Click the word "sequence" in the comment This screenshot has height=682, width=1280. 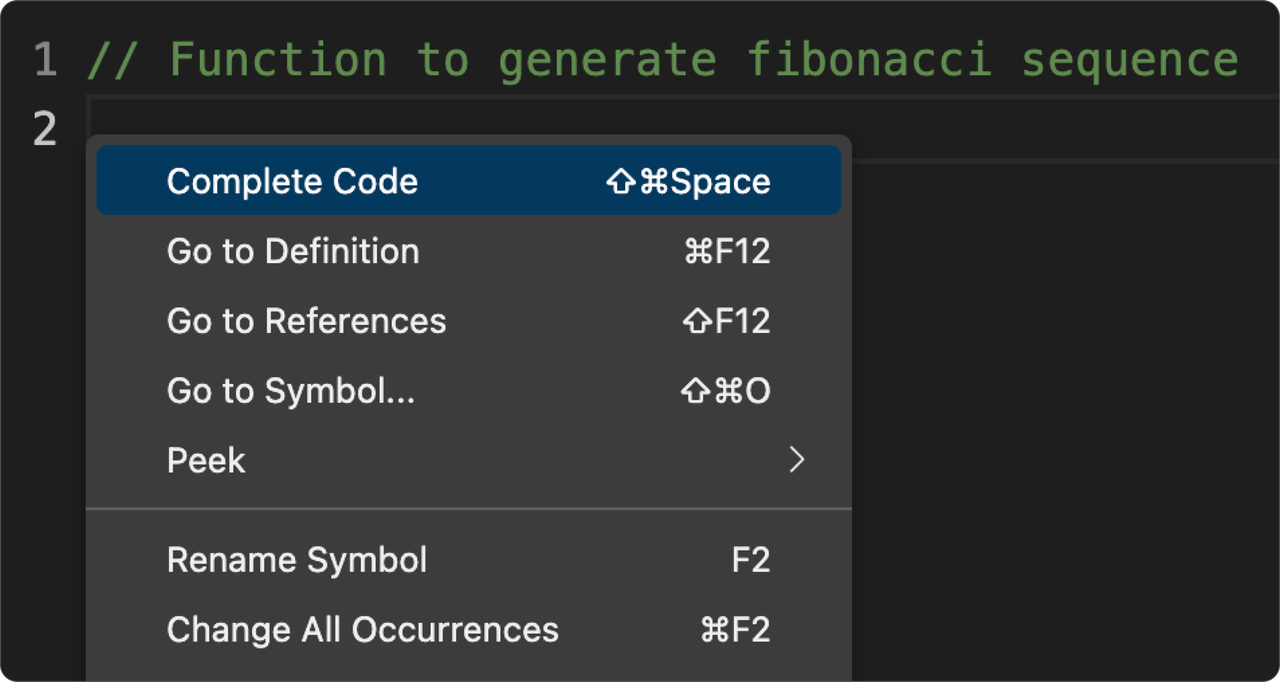pyautogui.click(x=1129, y=61)
